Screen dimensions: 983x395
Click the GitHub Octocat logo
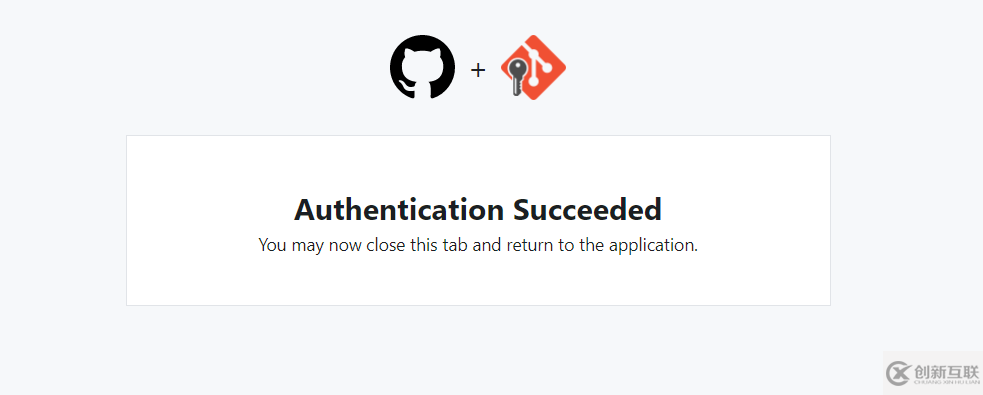(x=422, y=67)
